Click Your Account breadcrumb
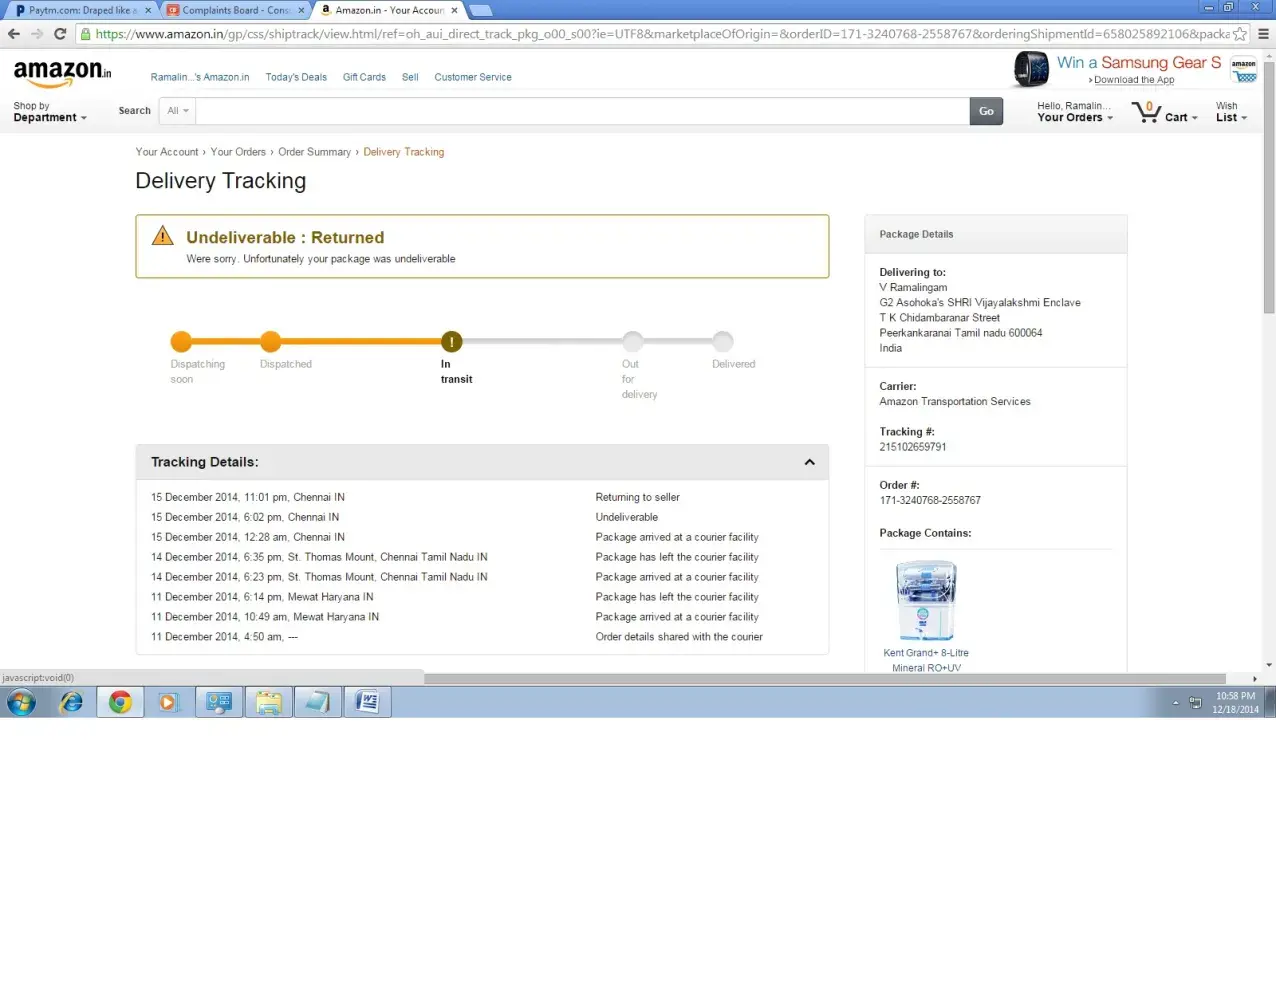 (x=167, y=152)
